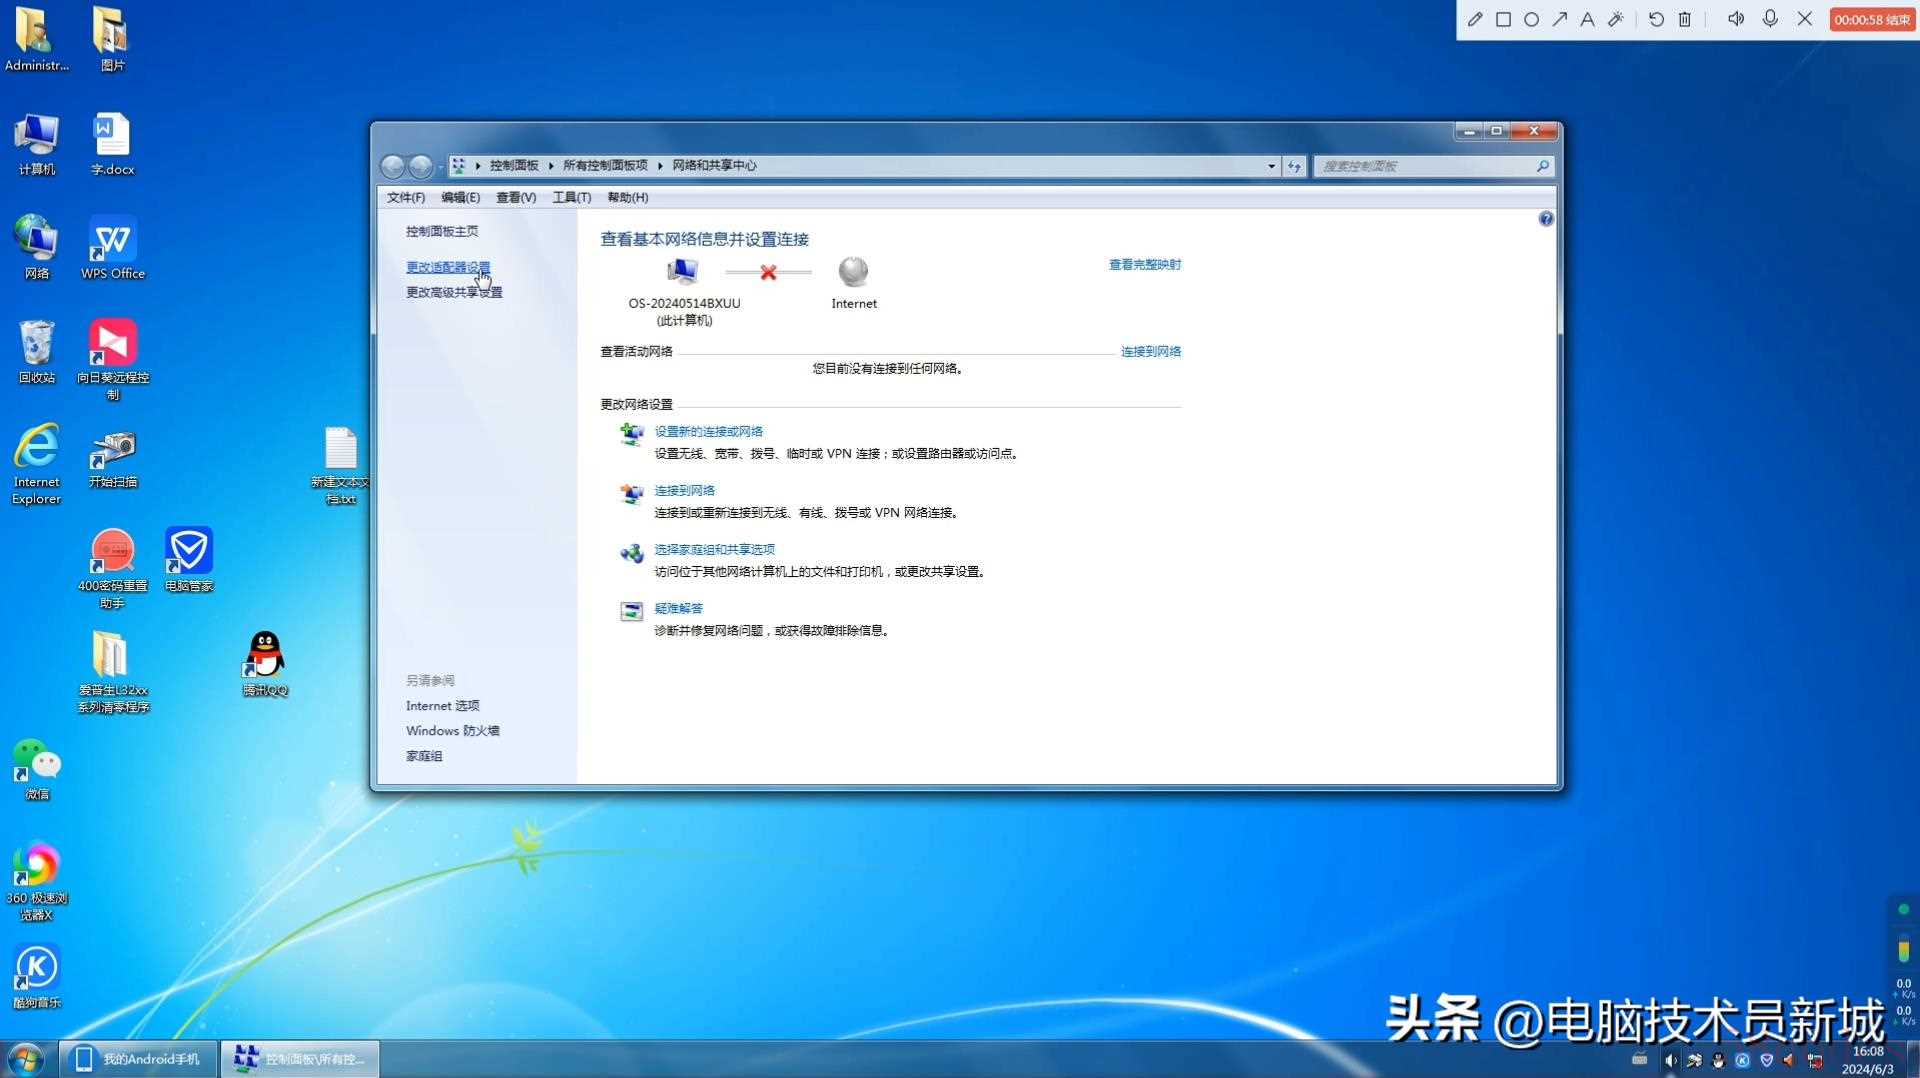Open the 文件(F) menu

405,197
